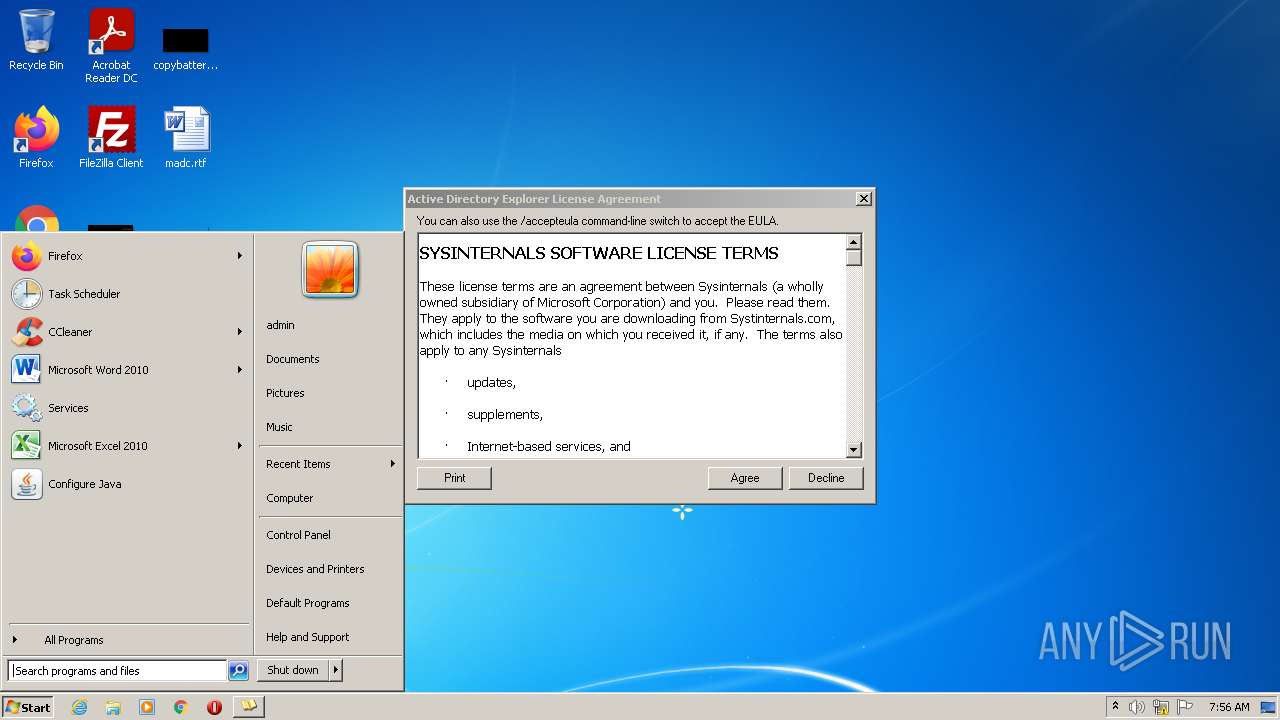Click the Task Scheduler clock icon
Image resolution: width=1280 pixels, height=720 pixels.
(x=27, y=294)
